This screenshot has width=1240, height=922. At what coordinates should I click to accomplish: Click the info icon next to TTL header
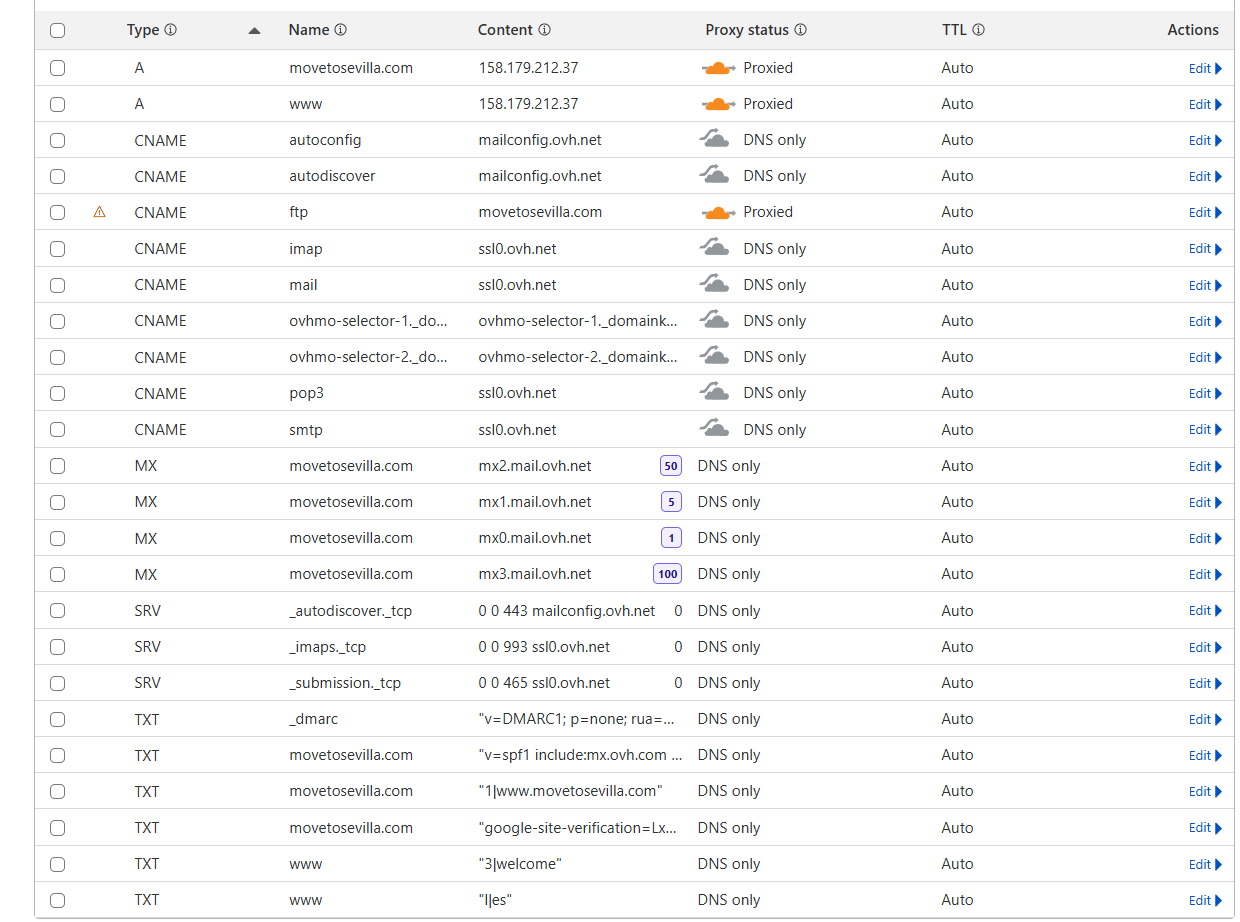(978, 30)
